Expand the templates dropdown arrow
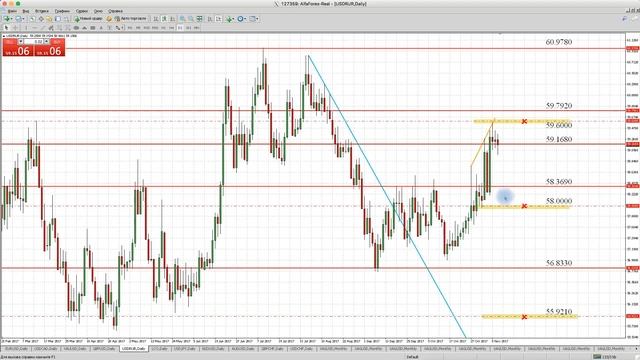The image size is (640, 360). [258, 19]
